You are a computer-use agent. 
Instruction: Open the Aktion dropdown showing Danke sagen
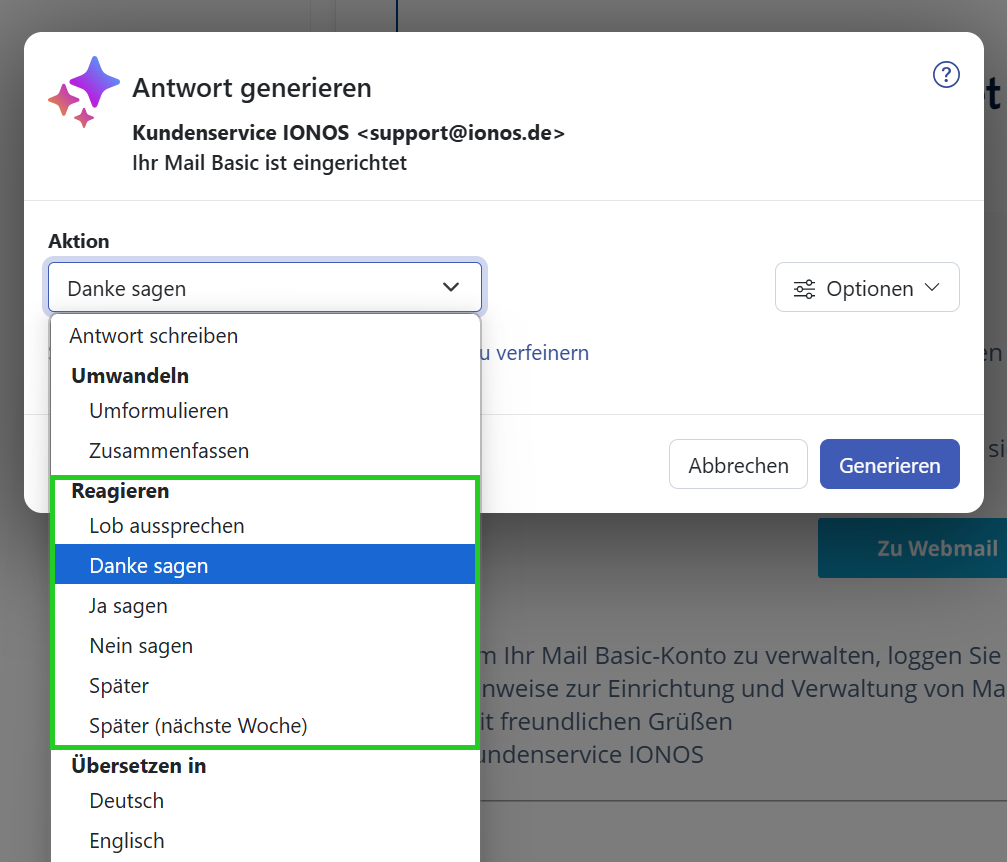(x=265, y=287)
